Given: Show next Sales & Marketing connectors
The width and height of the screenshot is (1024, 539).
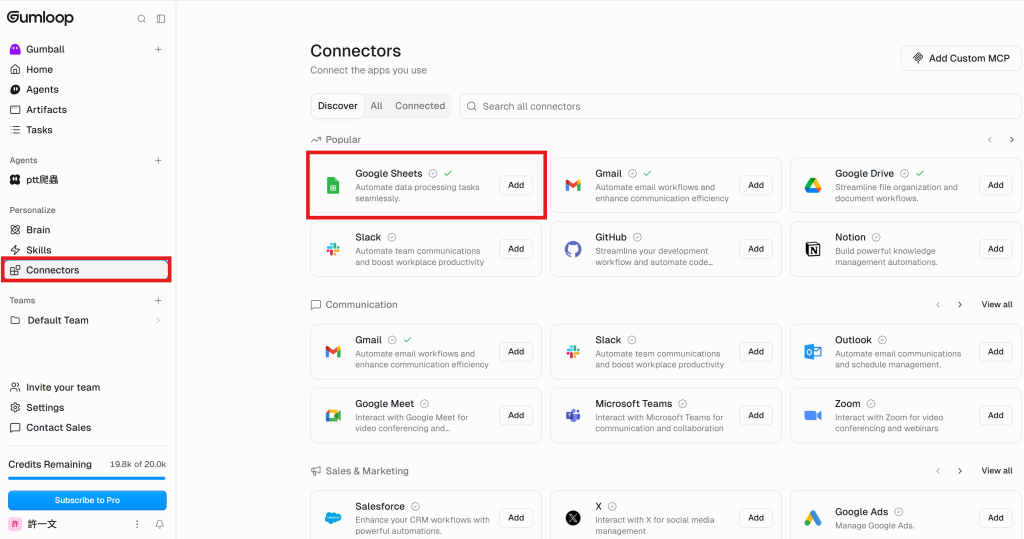Looking at the screenshot, I should click(960, 471).
